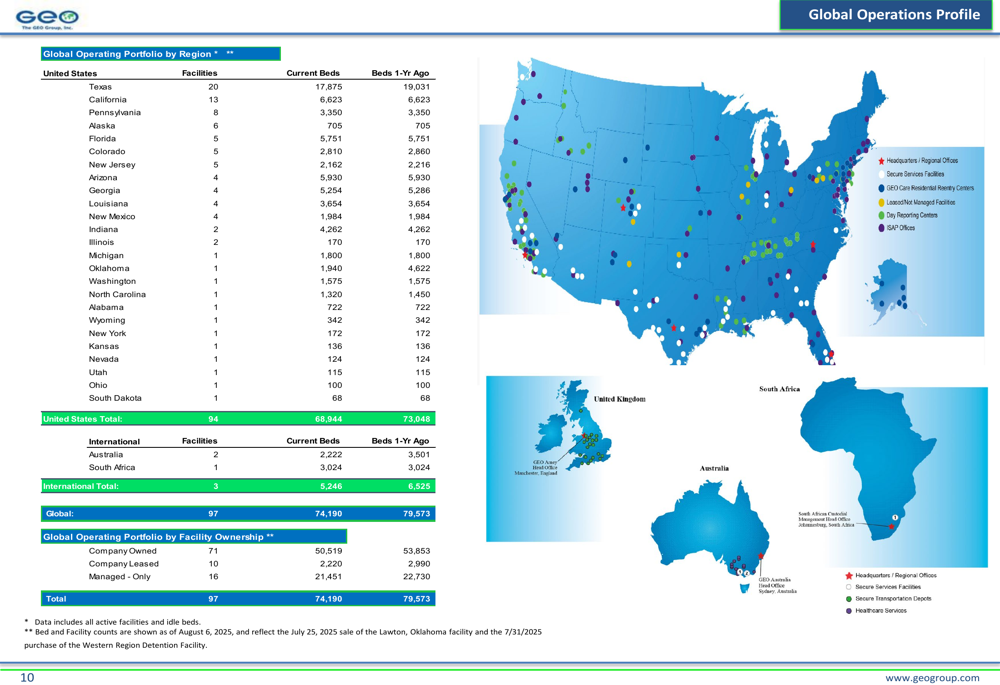
Task: Click Company Leased prior-year value 2,990
Action: click(419, 564)
